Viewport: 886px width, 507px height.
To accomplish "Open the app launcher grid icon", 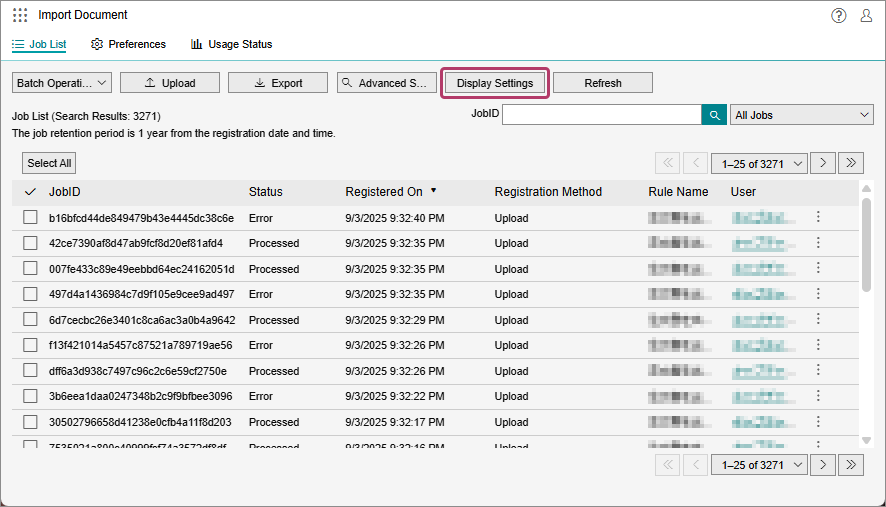I will pyautogui.click(x=20, y=15).
